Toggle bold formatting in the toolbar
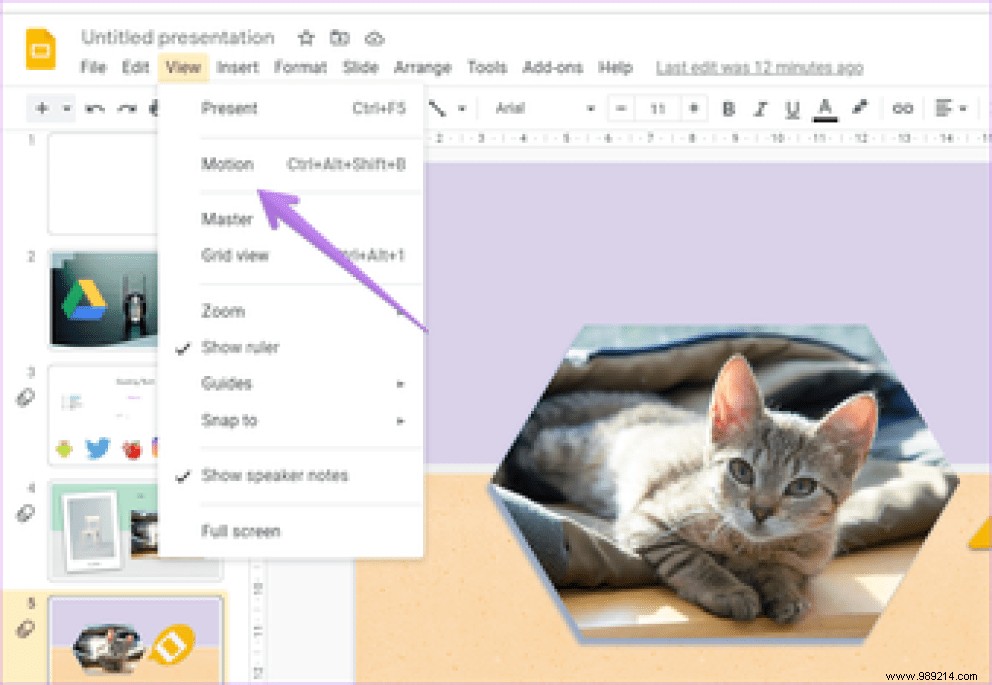The height and width of the screenshot is (685, 992). 729,108
